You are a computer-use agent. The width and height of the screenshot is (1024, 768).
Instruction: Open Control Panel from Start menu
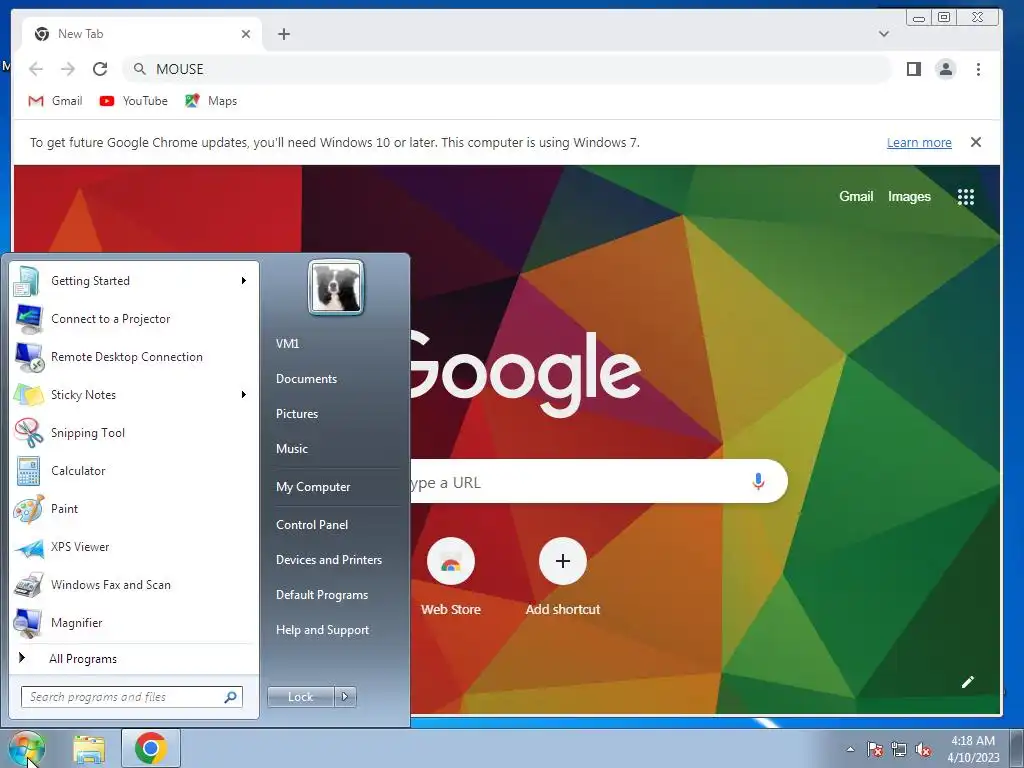point(312,524)
